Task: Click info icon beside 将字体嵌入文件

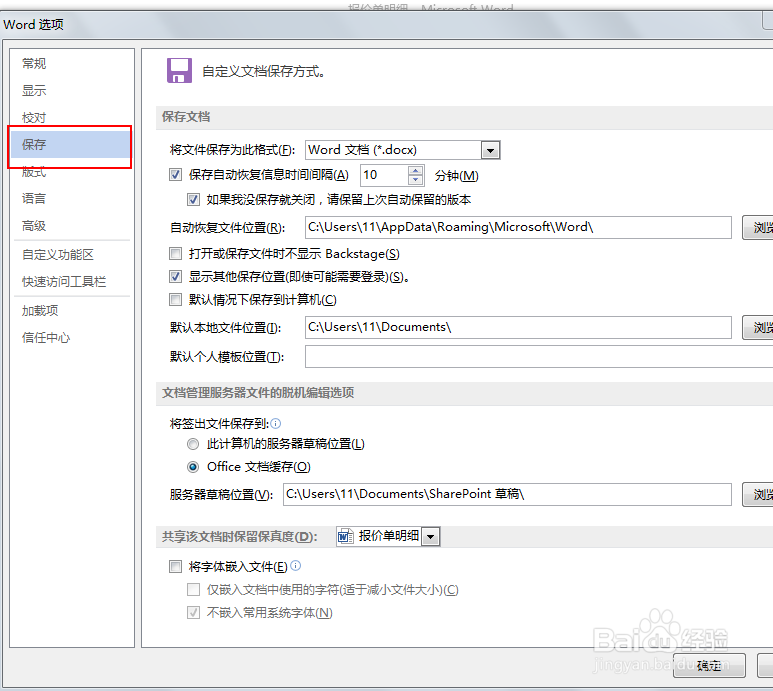Action: (x=295, y=566)
